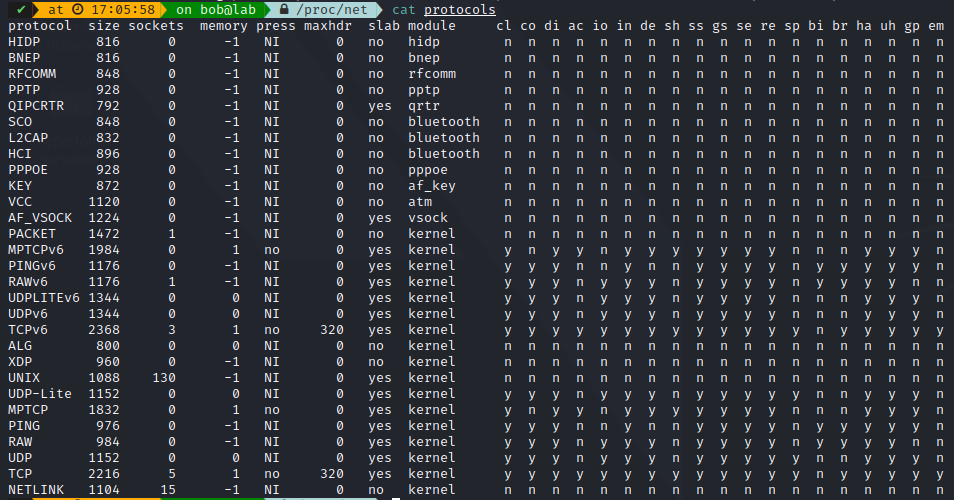Screen dimensions: 954x500
Task: Click protocol name TCPv6
Action: click(x=28, y=330)
